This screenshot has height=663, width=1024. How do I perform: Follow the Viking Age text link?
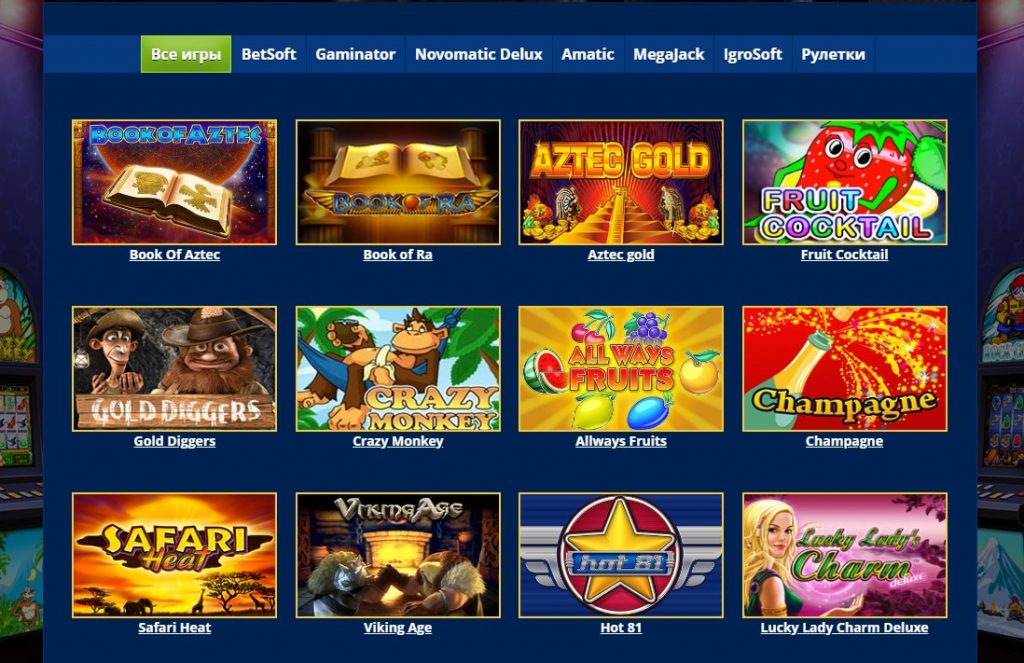click(398, 628)
